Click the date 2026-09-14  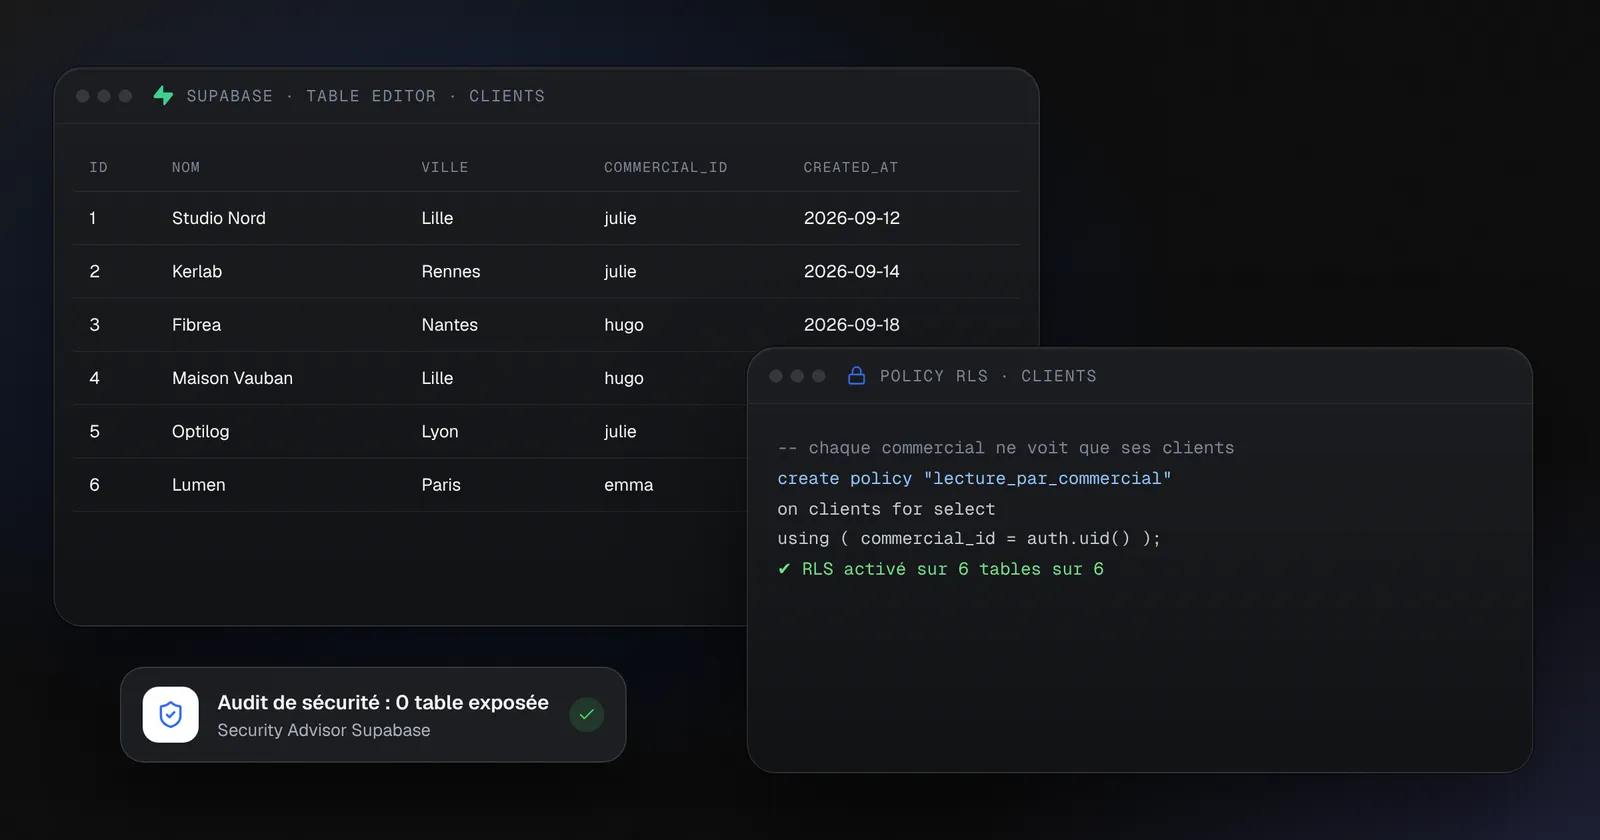852,271
